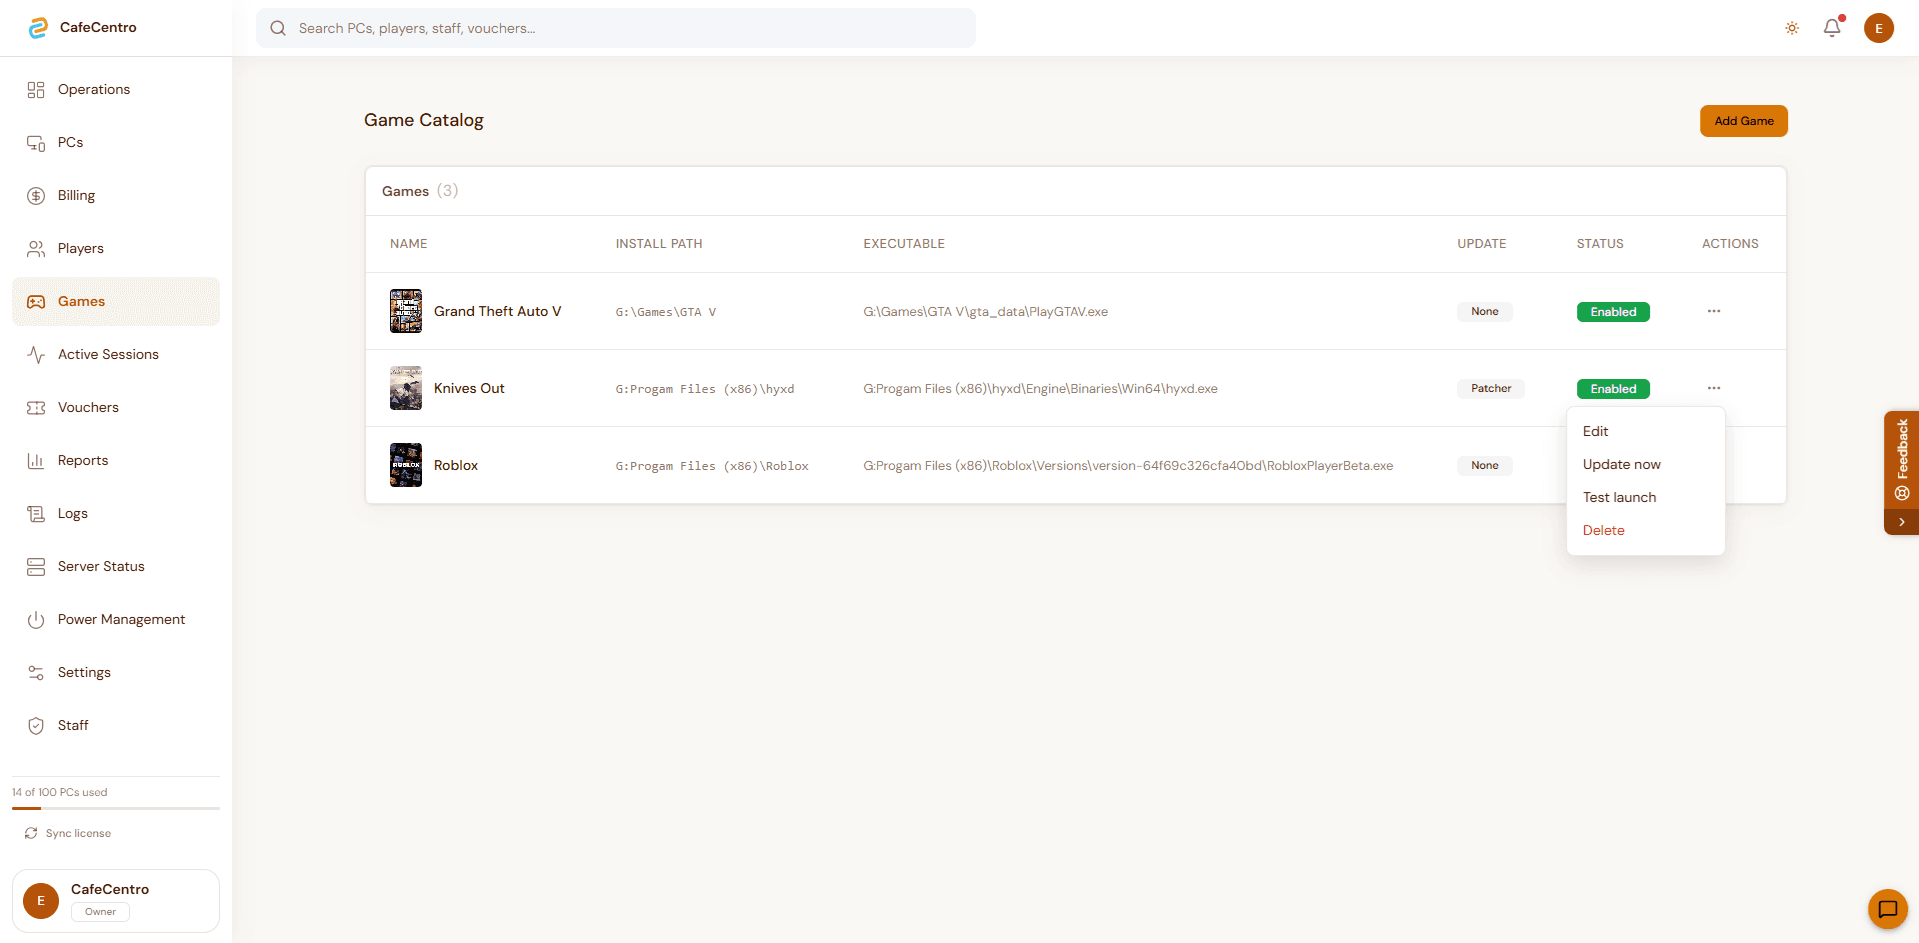
Task: Click the Games (3) table title
Action: coord(420,191)
